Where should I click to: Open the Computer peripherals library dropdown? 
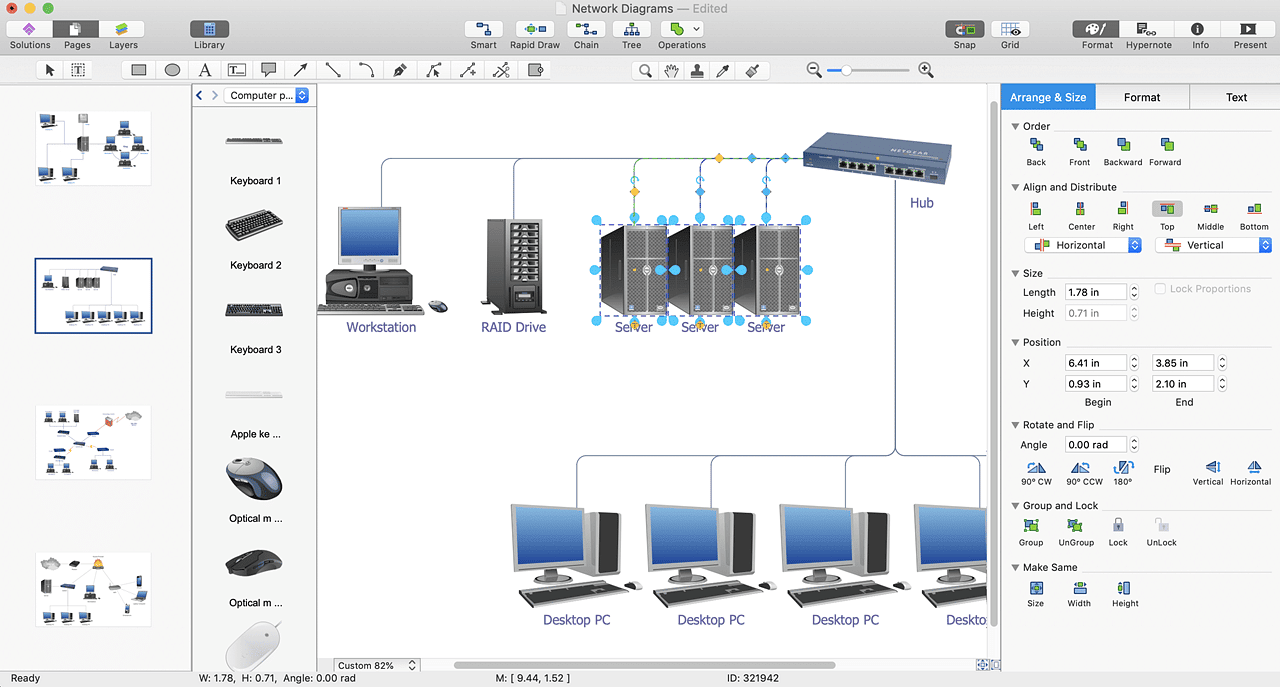267,96
